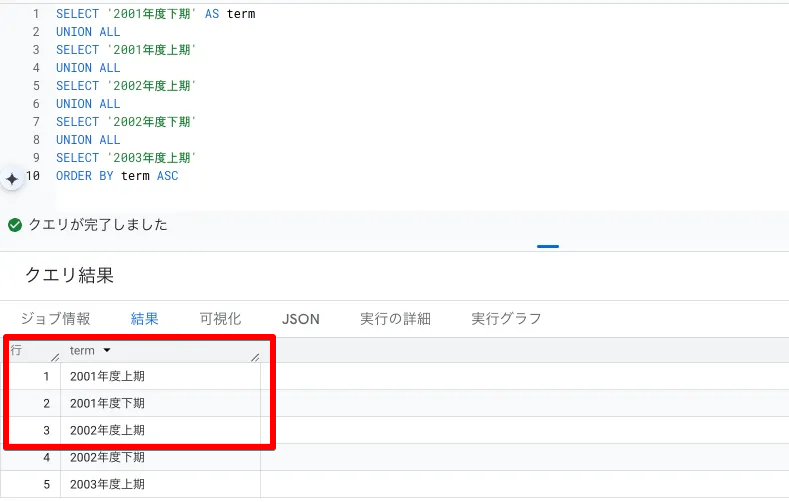This screenshot has height=502, width=789.
Task: Click the 行 column header
Action: click(x=17, y=351)
